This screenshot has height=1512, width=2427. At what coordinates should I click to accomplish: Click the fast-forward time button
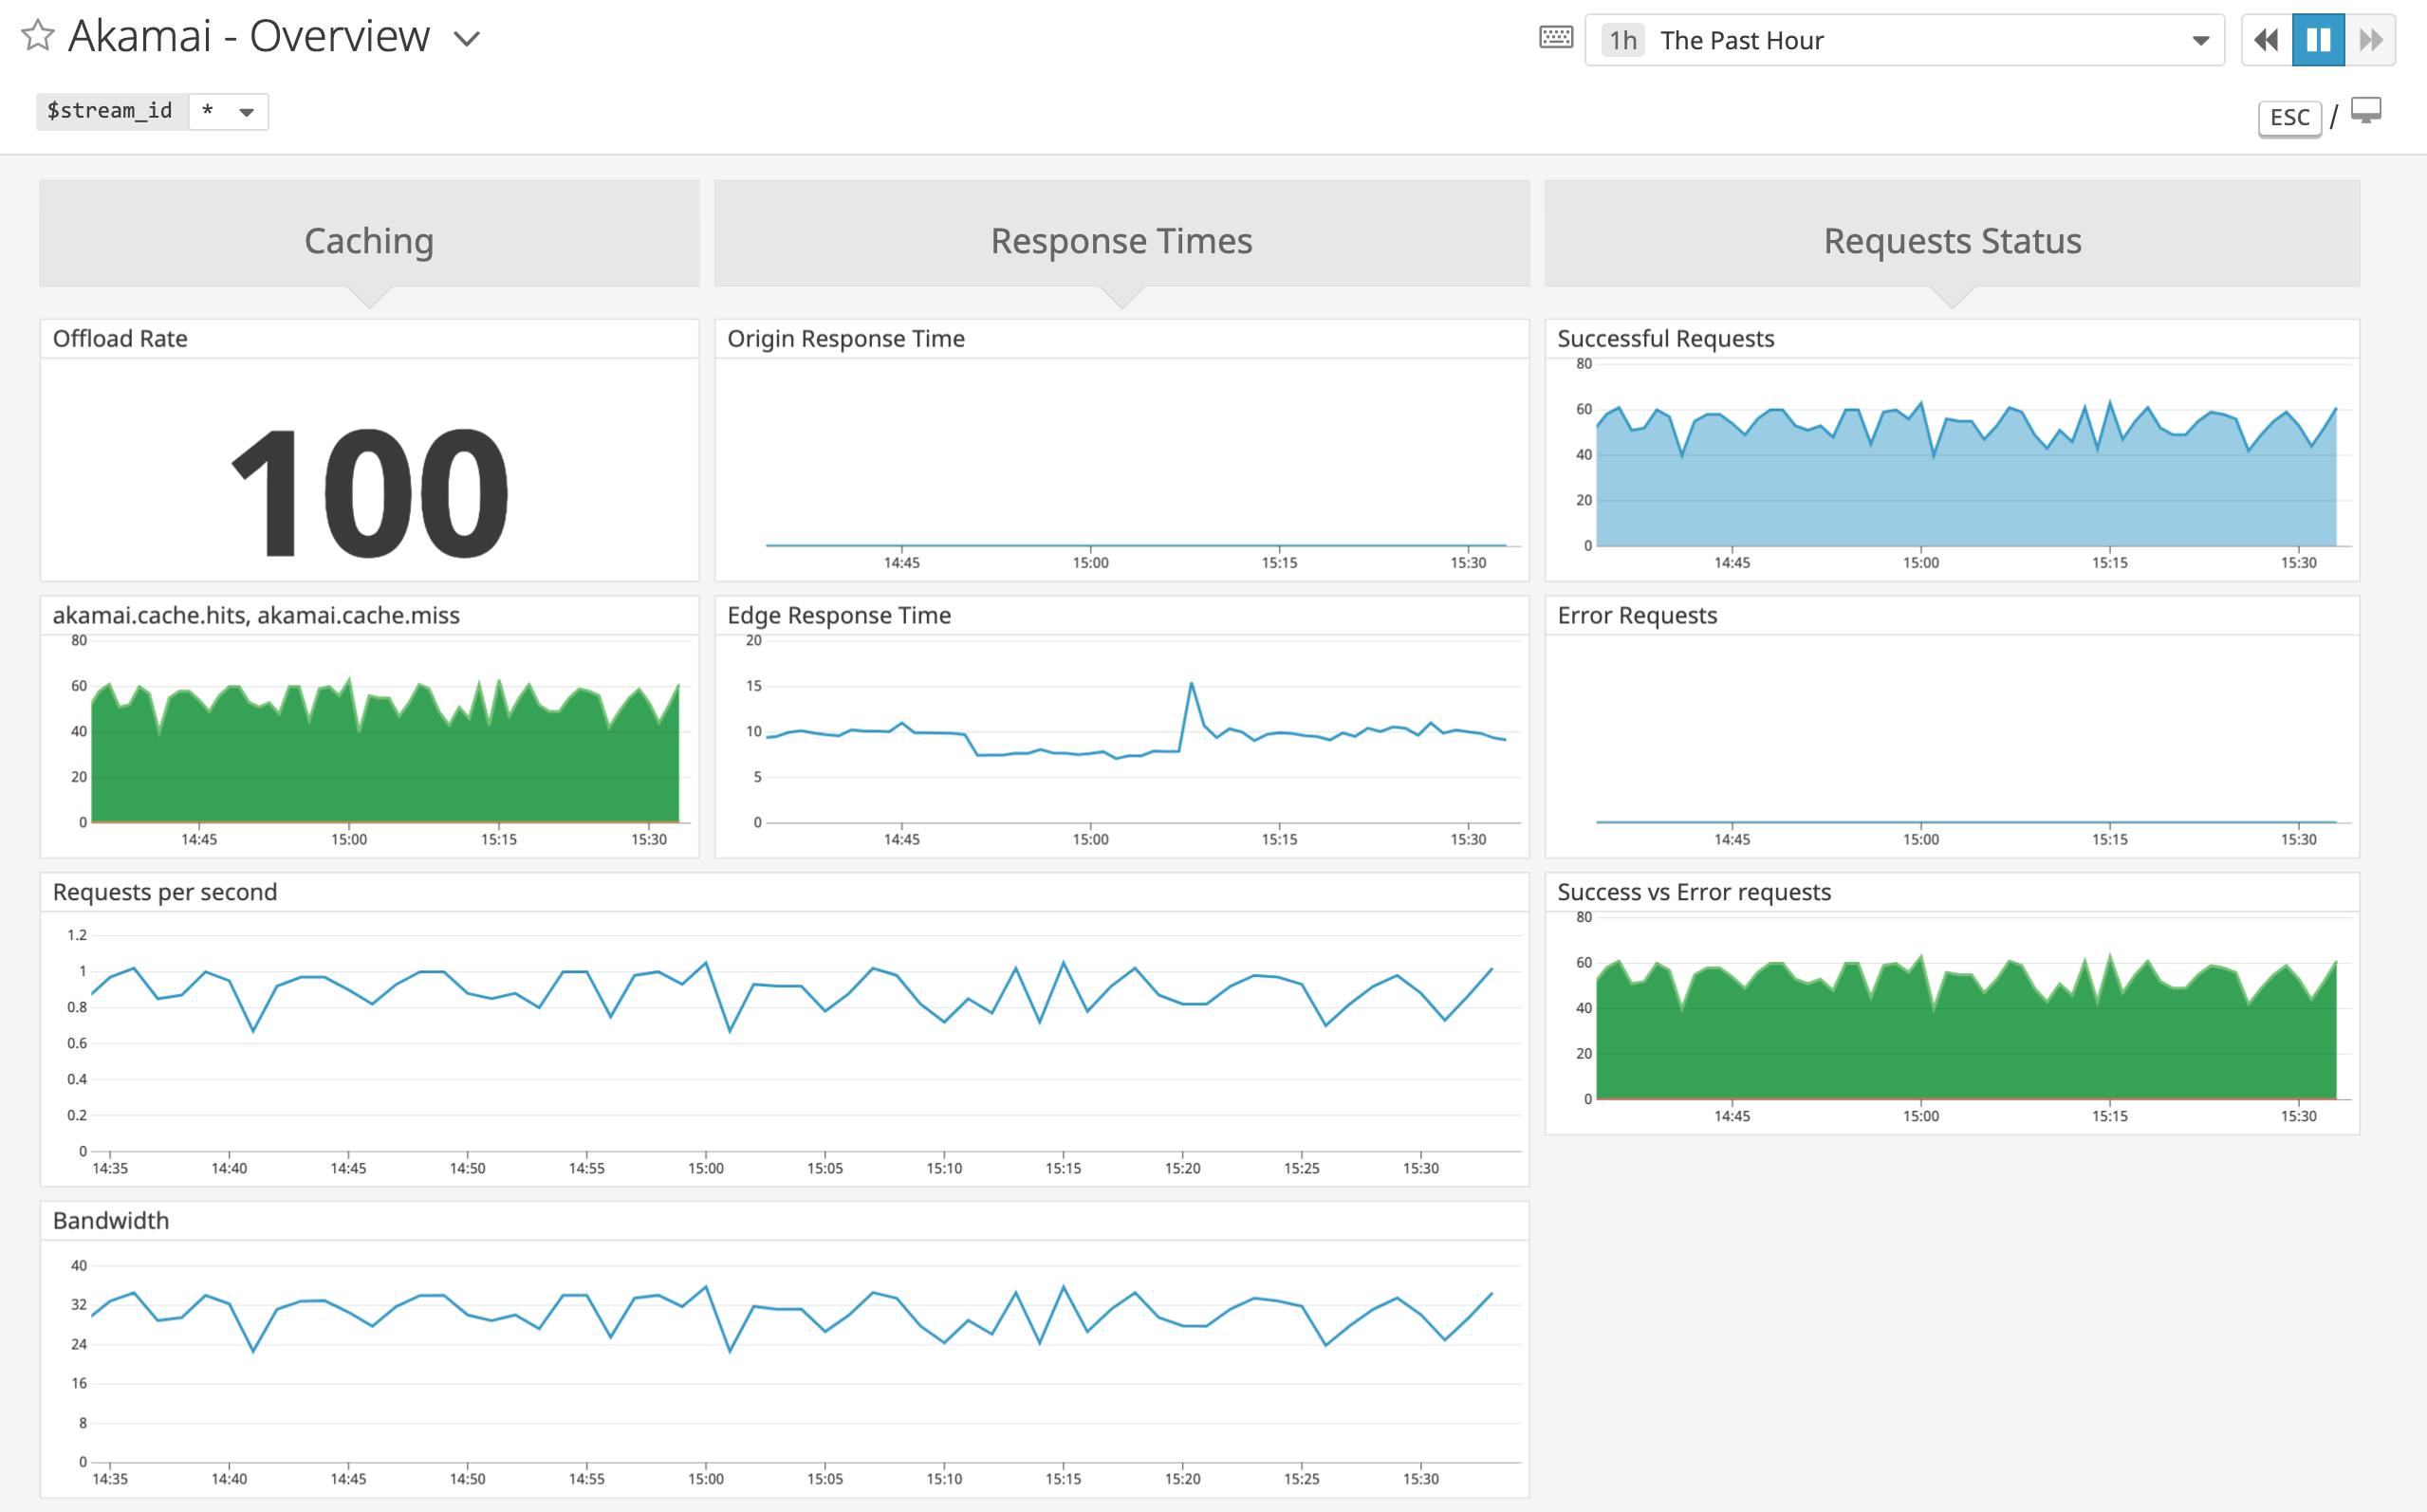tap(2370, 40)
